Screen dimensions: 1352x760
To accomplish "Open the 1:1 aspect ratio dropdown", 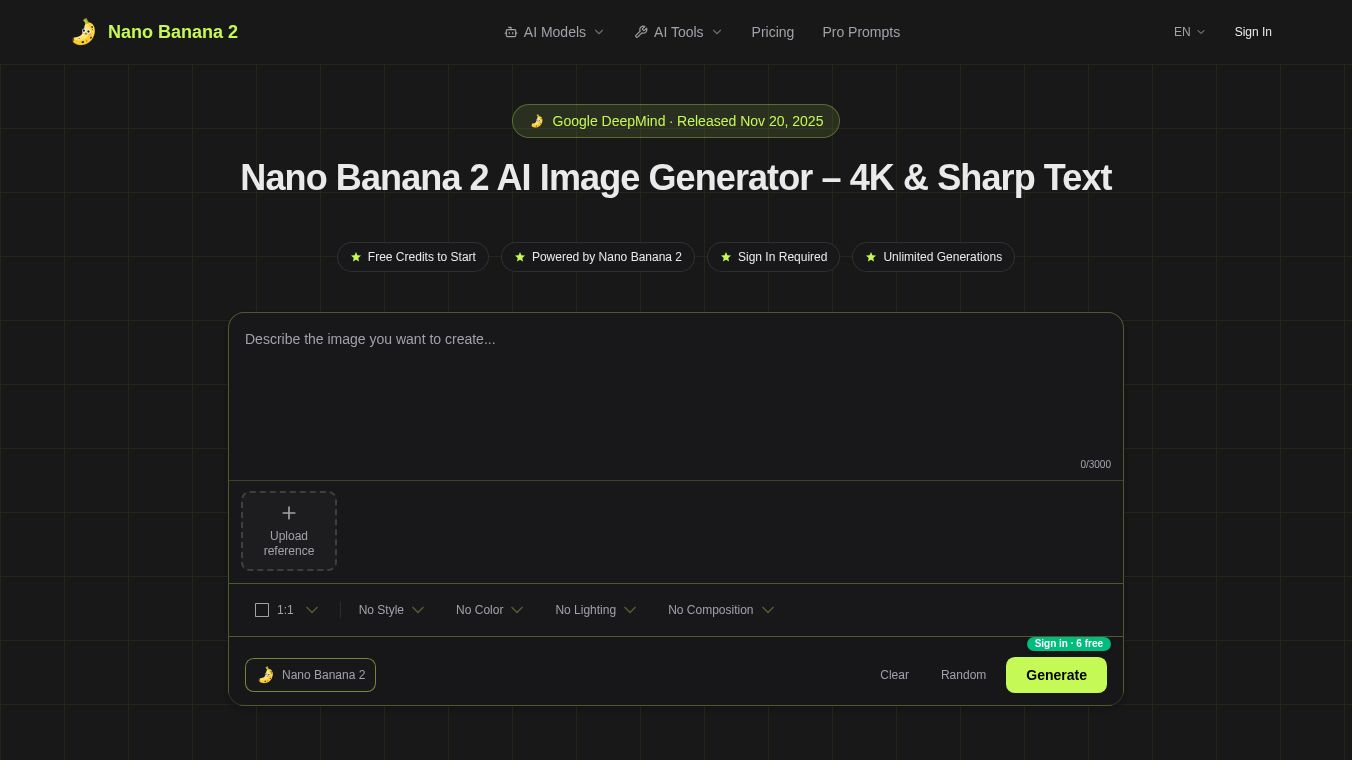I will [287, 610].
